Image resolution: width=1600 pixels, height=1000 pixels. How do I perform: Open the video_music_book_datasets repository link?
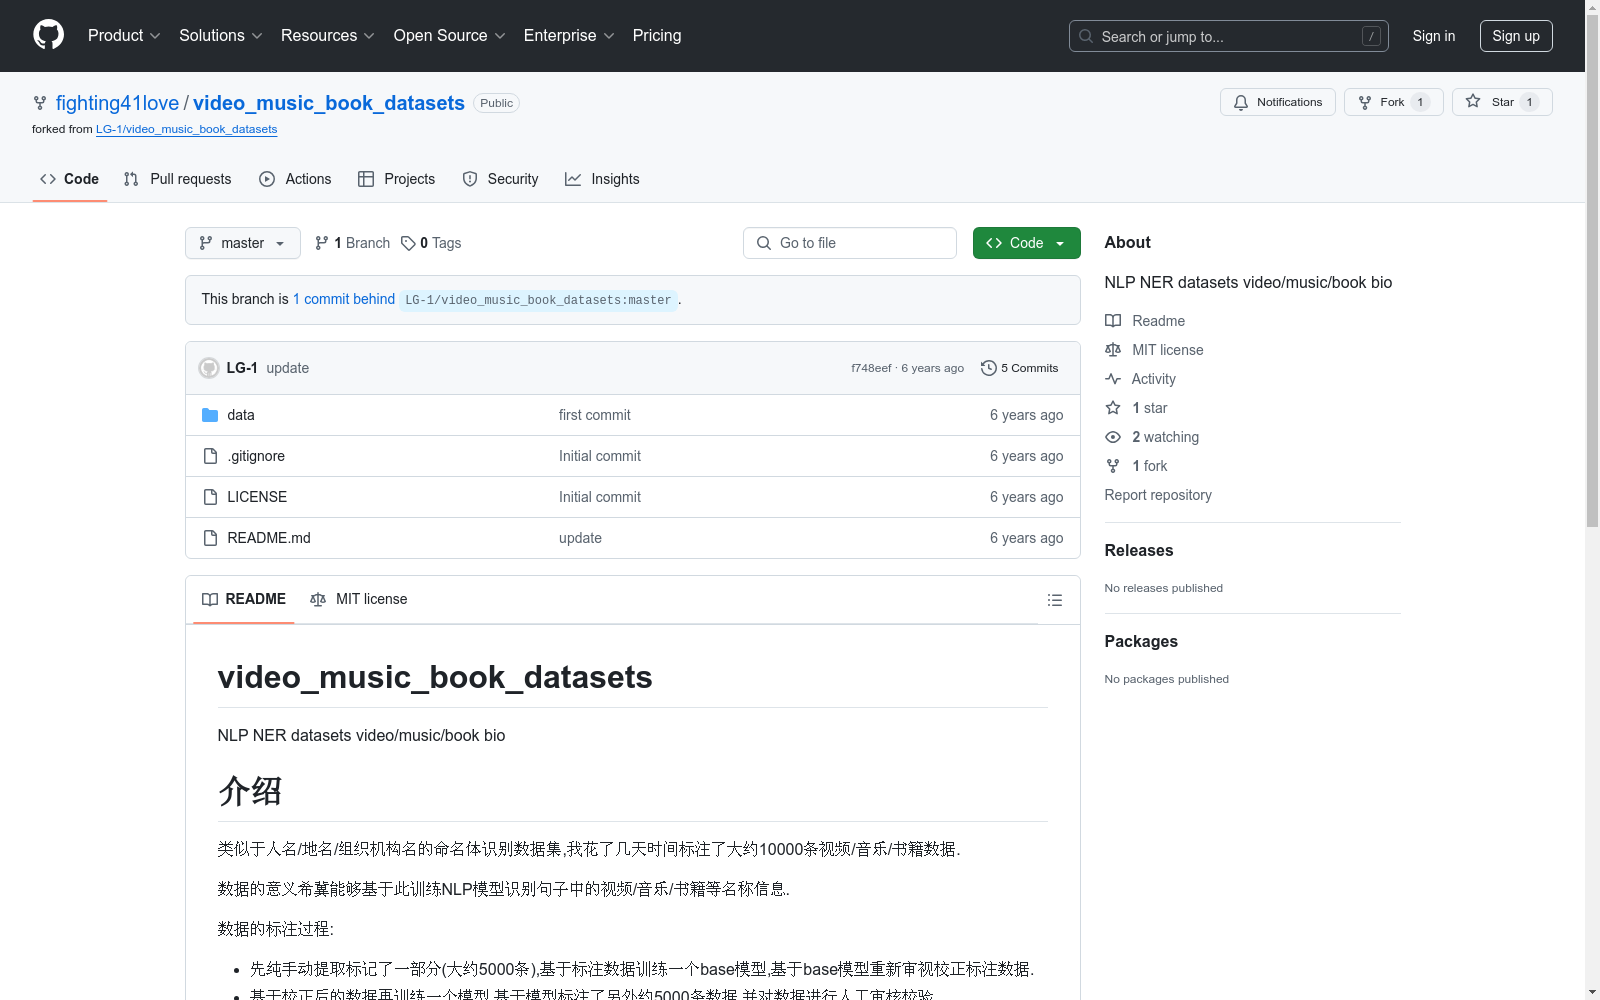click(329, 103)
